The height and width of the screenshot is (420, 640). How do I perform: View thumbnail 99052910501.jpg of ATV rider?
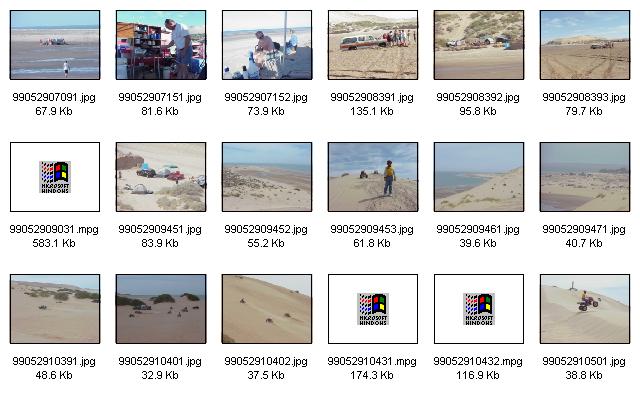[x=585, y=309]
